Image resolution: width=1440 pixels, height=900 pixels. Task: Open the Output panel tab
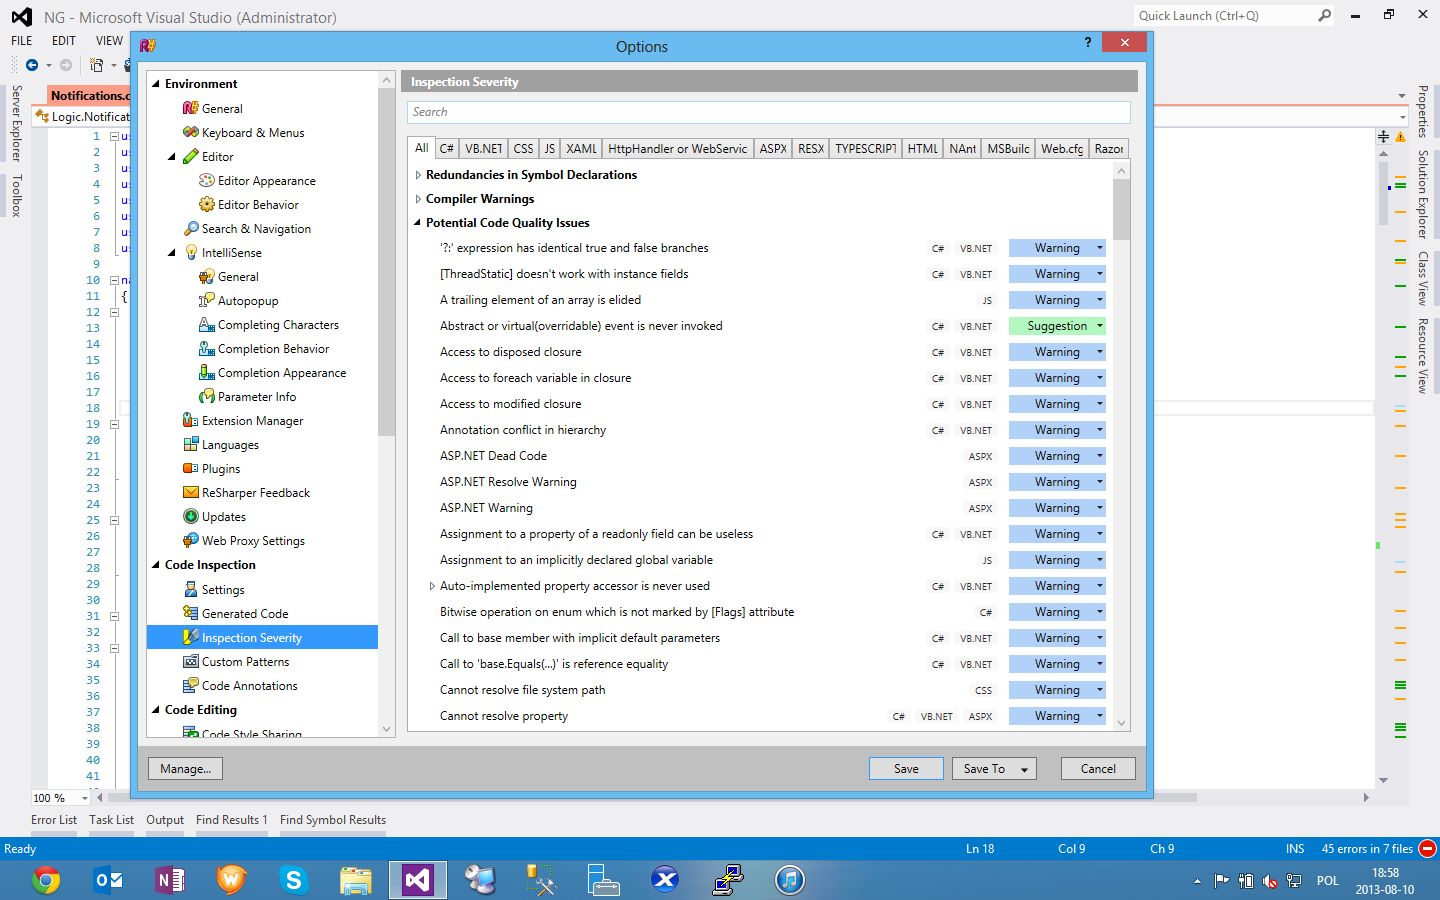pyautogui.click(x=165, y=820)
